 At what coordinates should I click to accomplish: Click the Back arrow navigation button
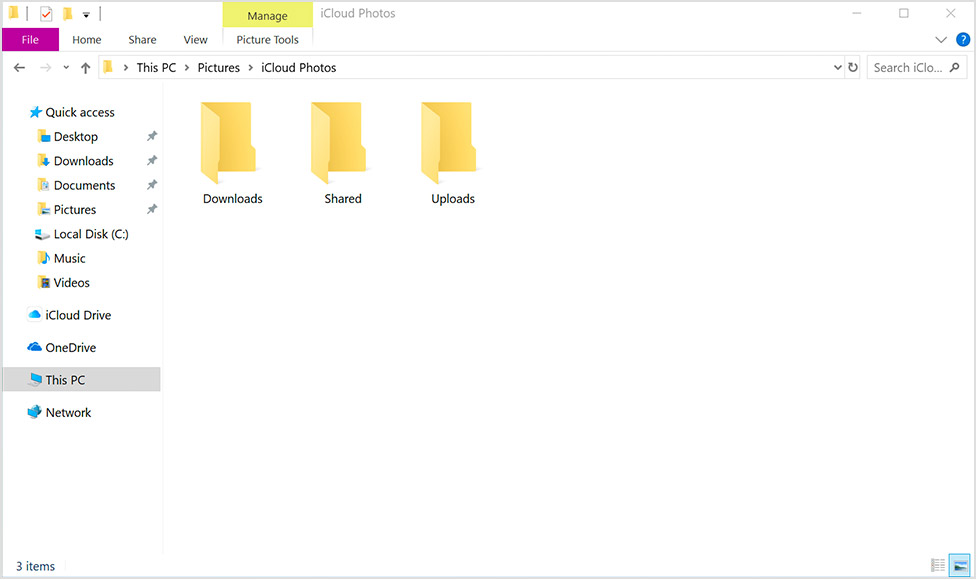[x=19, y=68]
